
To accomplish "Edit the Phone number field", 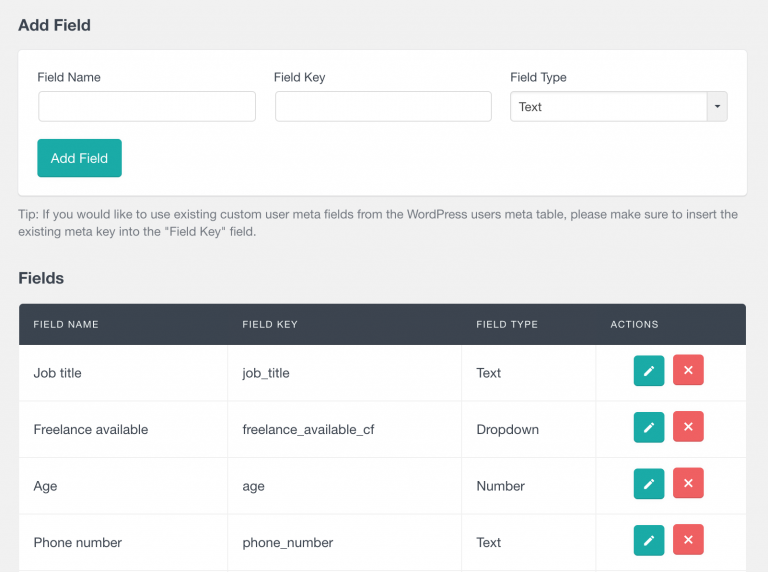I will (648, 541).
